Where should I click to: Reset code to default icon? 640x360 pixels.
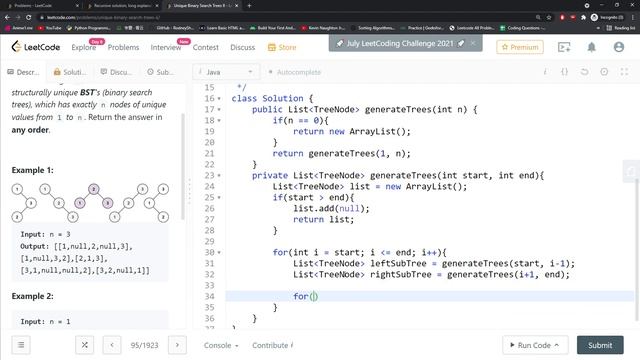point(584,72)
